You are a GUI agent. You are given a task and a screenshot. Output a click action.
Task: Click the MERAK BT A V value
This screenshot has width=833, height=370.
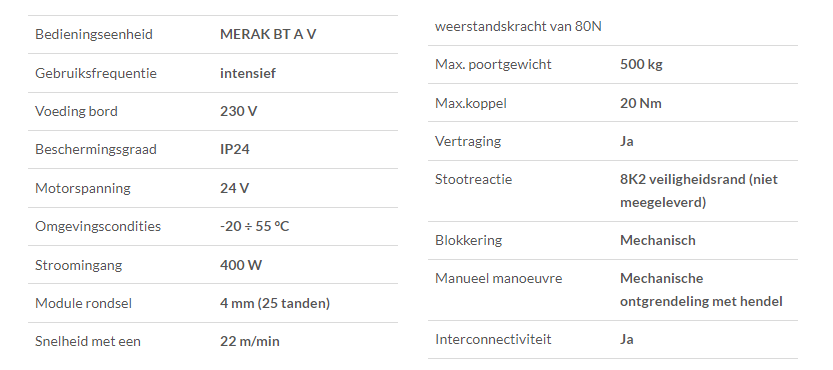click(268, 34)
